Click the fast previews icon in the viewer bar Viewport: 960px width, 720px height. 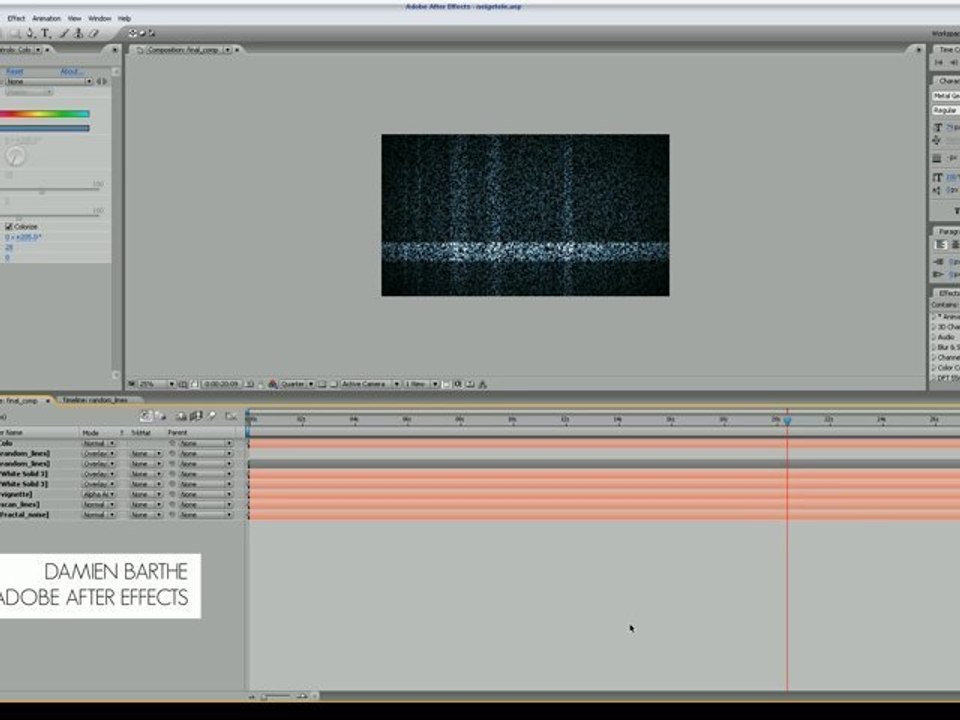(x=458, y=384)
